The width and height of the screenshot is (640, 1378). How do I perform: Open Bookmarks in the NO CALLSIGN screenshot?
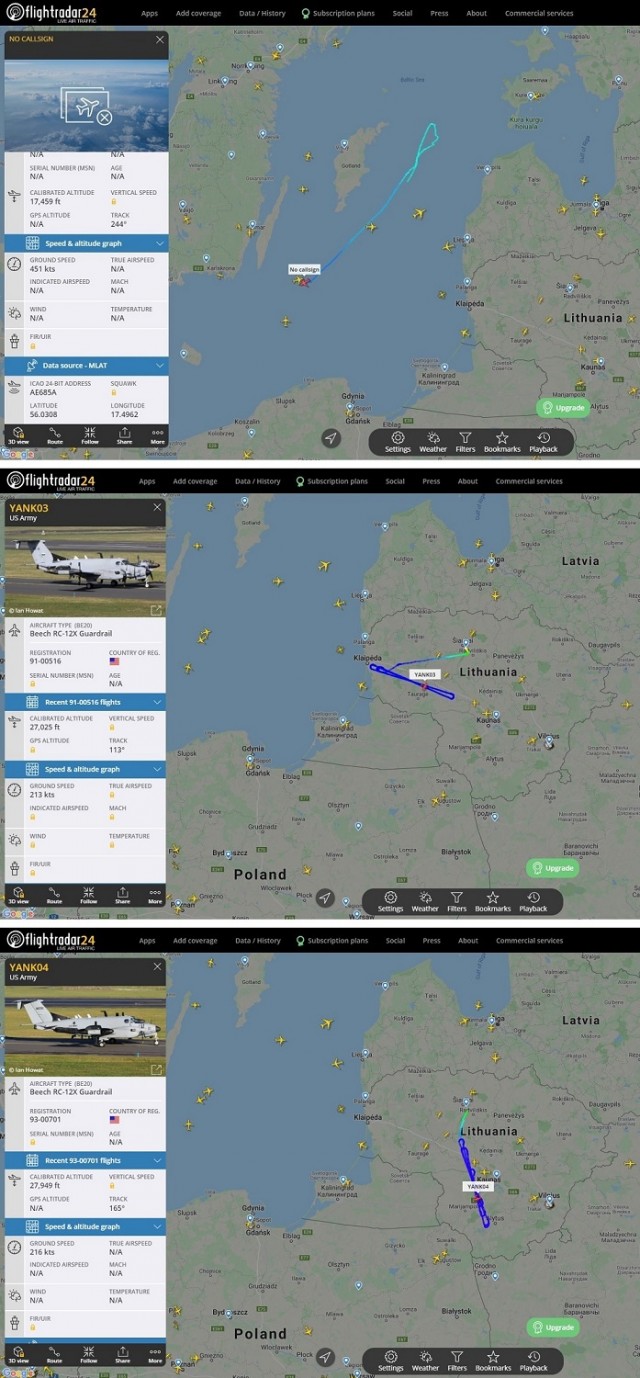pyautogui.click(x=502, y=442)
